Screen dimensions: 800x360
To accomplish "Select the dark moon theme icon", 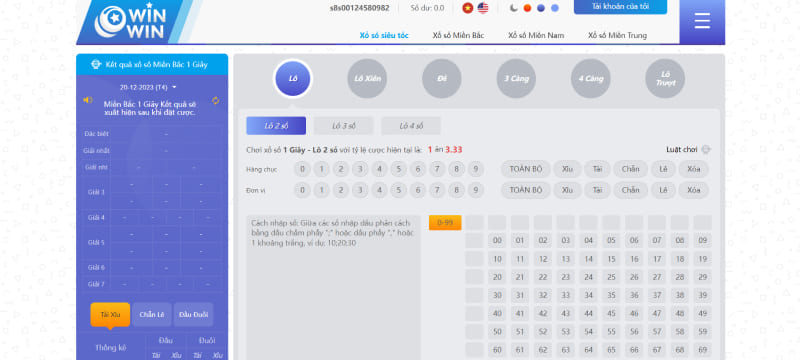I will coord(514,8).
